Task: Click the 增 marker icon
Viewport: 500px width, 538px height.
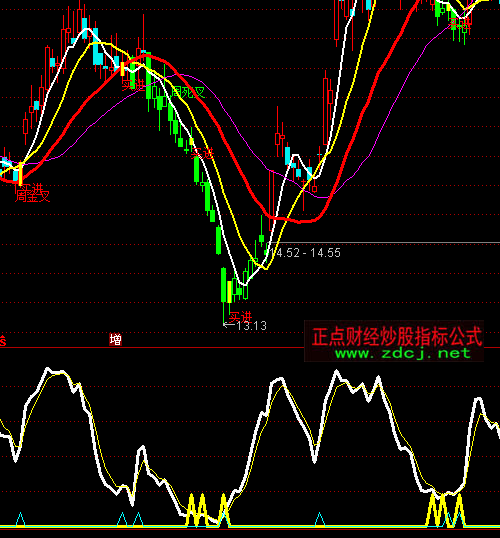Action: pyautogui.click(x=116, y=339)
